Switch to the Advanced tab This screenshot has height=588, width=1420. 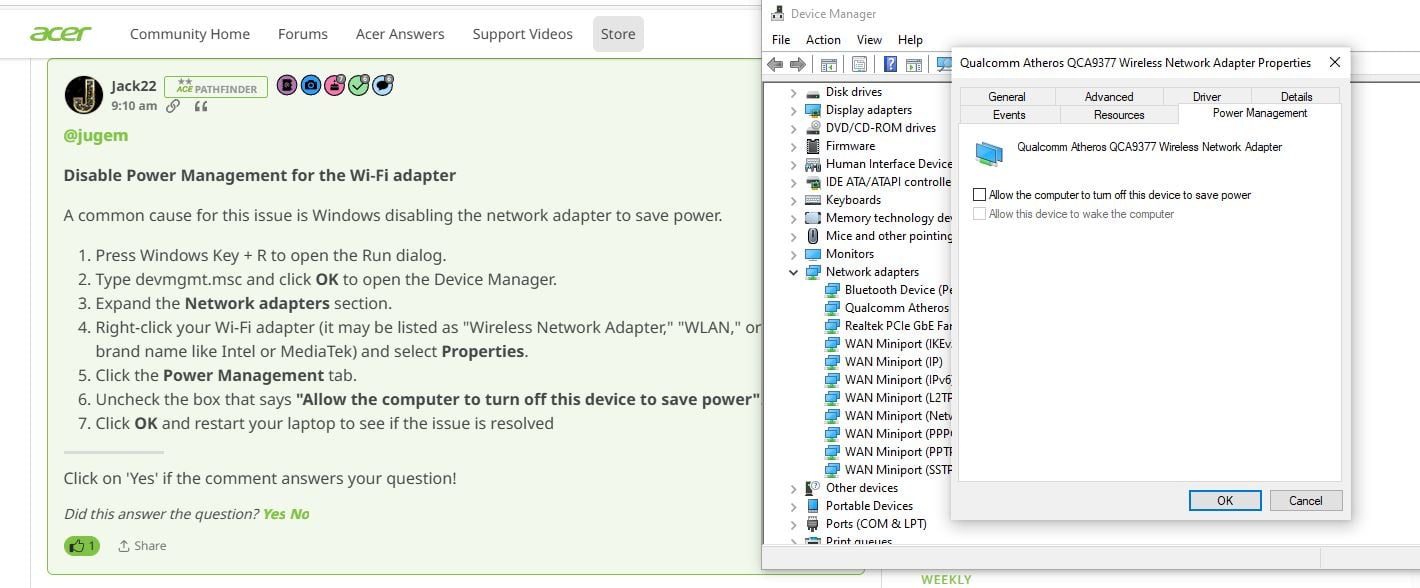1109,97
